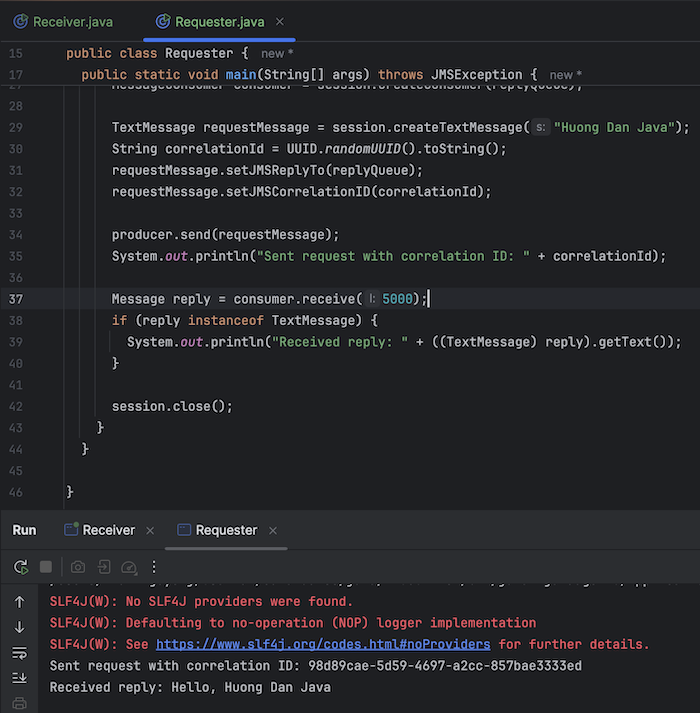The image size is (700, 713).
Task: Click setJMSCorrelationID method call
Action: tap(298, 191)
